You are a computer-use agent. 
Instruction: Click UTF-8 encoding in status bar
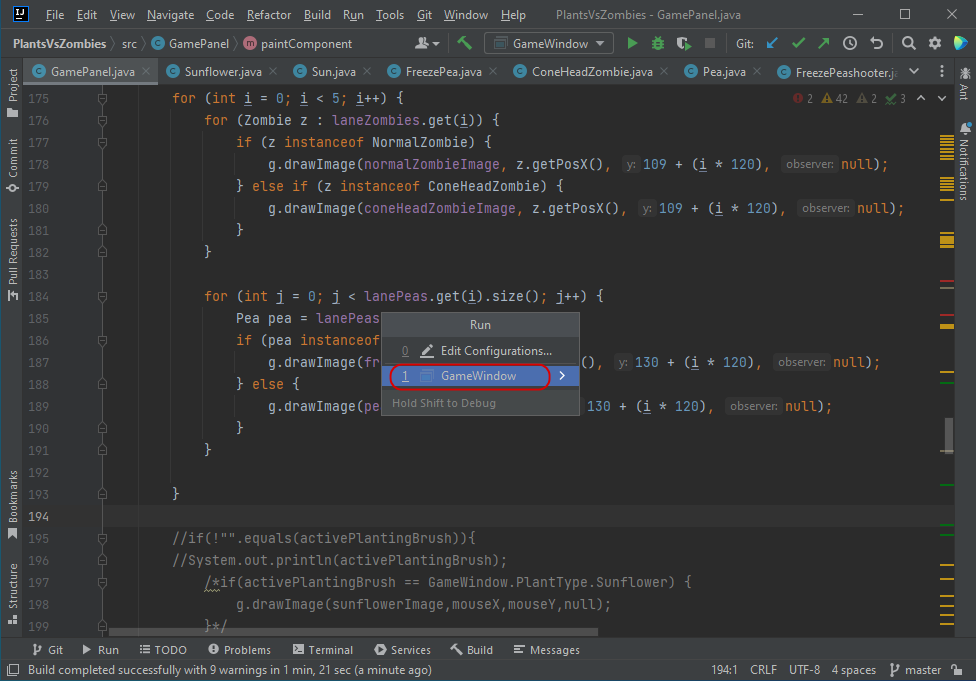pos(804,670)
